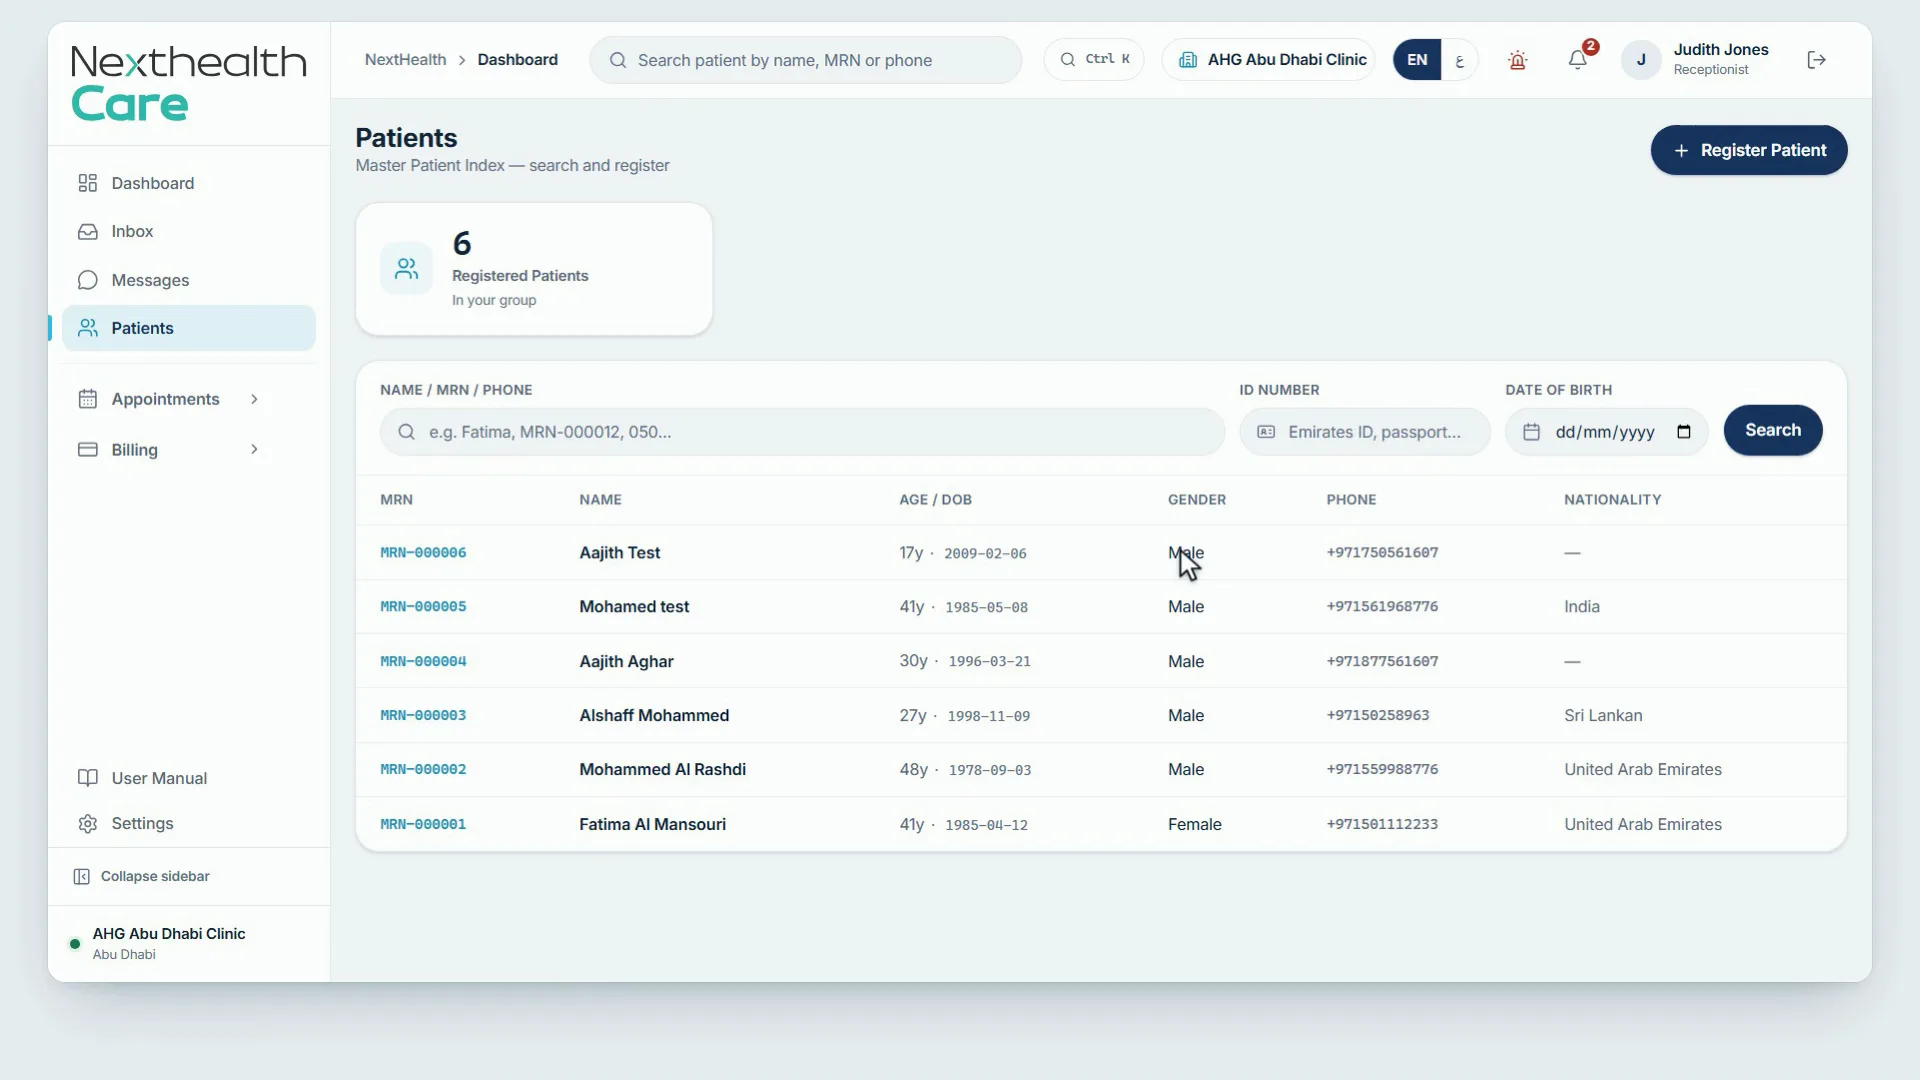Open patient record MRN-000006
1920x1080 pixels.
point(423,553)
